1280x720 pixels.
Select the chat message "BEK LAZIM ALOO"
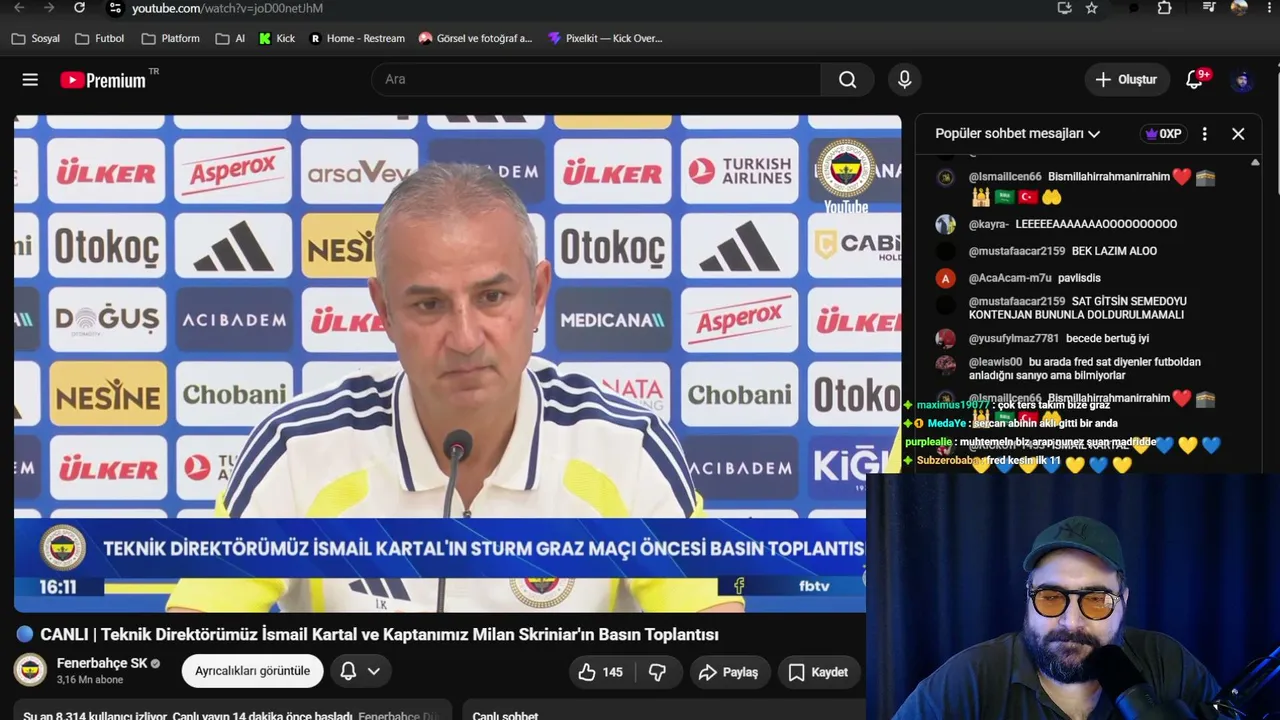pos(1114,251)
